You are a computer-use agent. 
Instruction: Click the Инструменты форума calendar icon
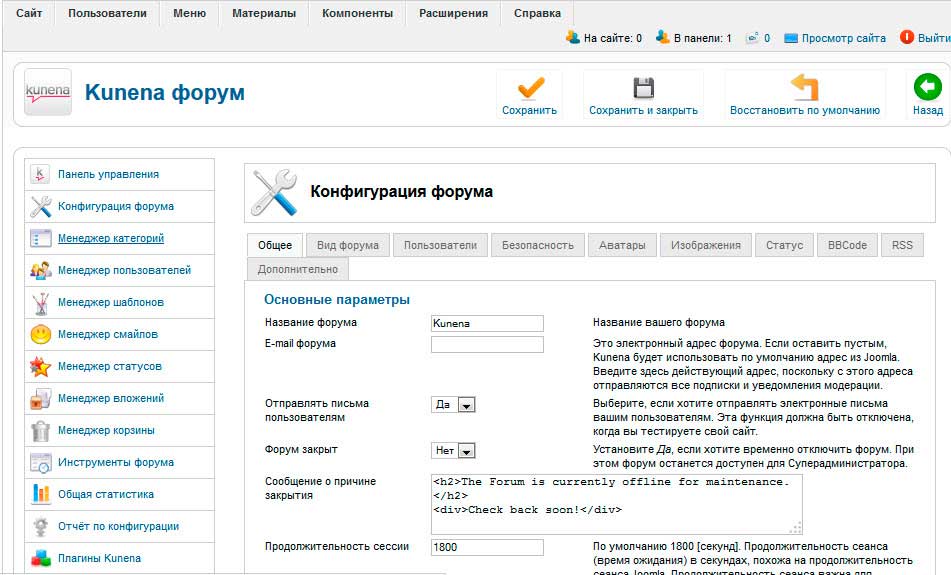click(x=41, y=463)
